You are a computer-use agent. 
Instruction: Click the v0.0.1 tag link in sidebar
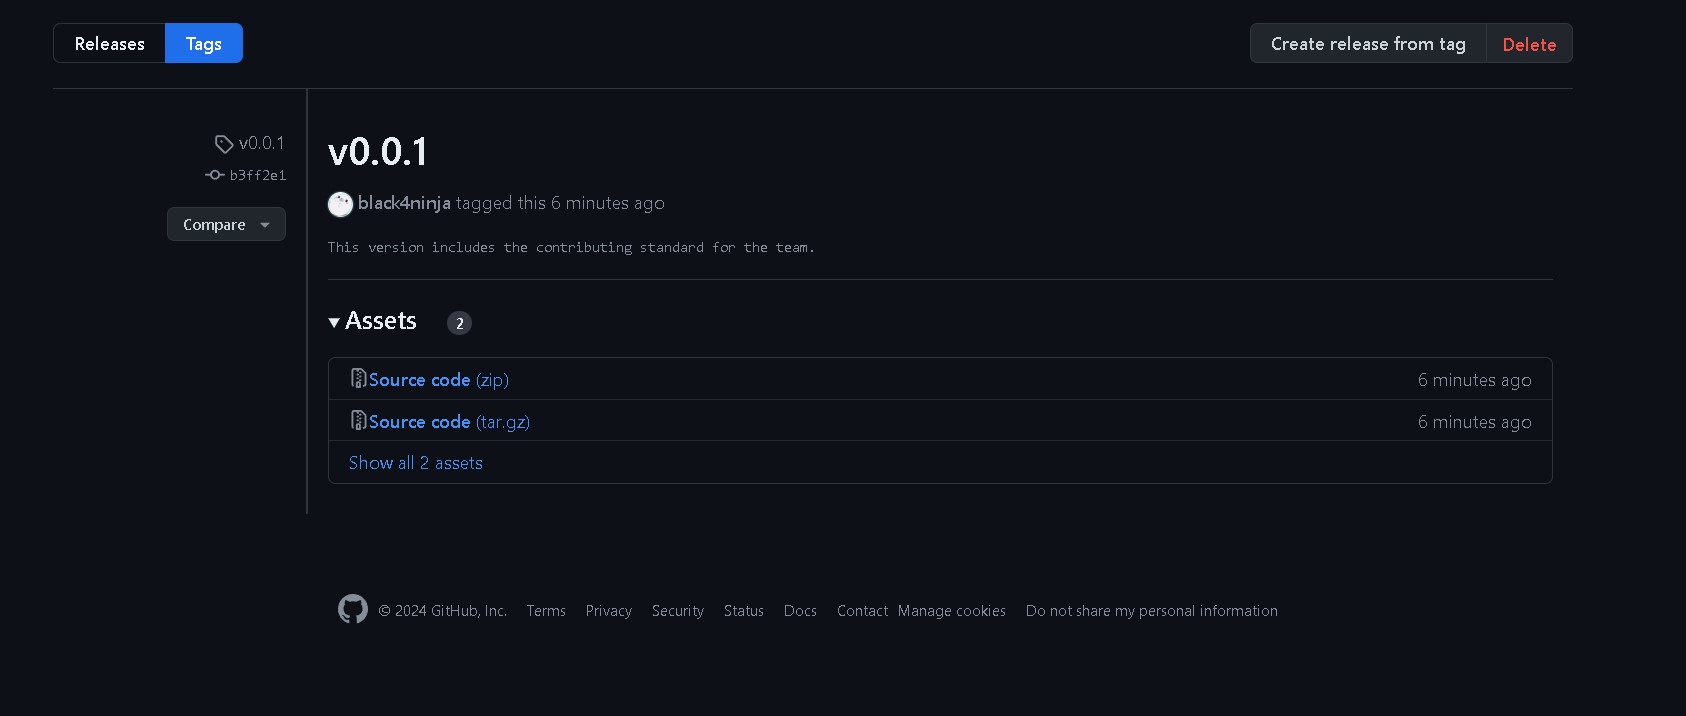coord(261,143)
